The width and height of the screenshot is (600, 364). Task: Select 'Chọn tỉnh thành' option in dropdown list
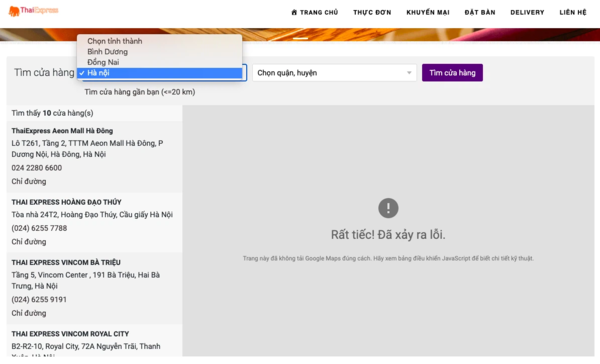[x=160, y=41]
